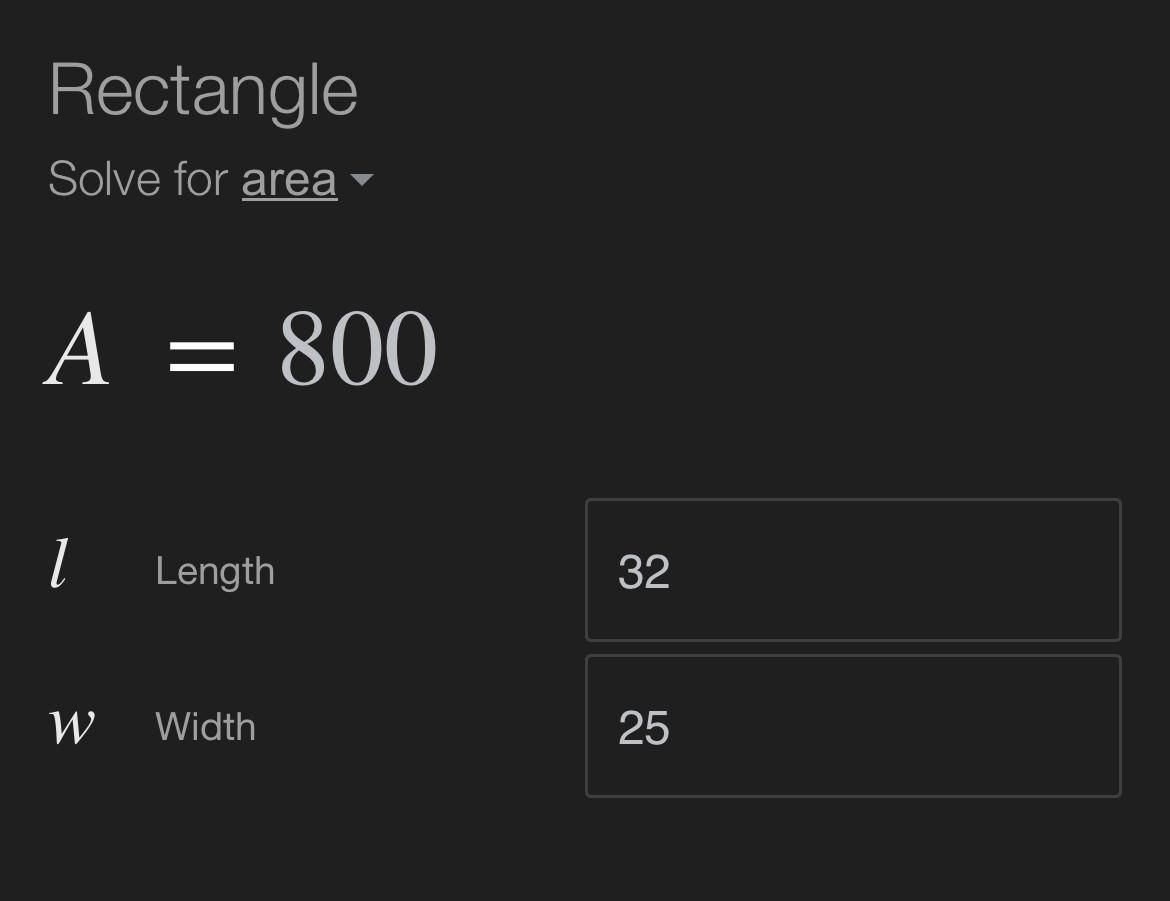Click the italic l length symbol
Viewport: 1170px width, 901px height.
pos(60,565)
